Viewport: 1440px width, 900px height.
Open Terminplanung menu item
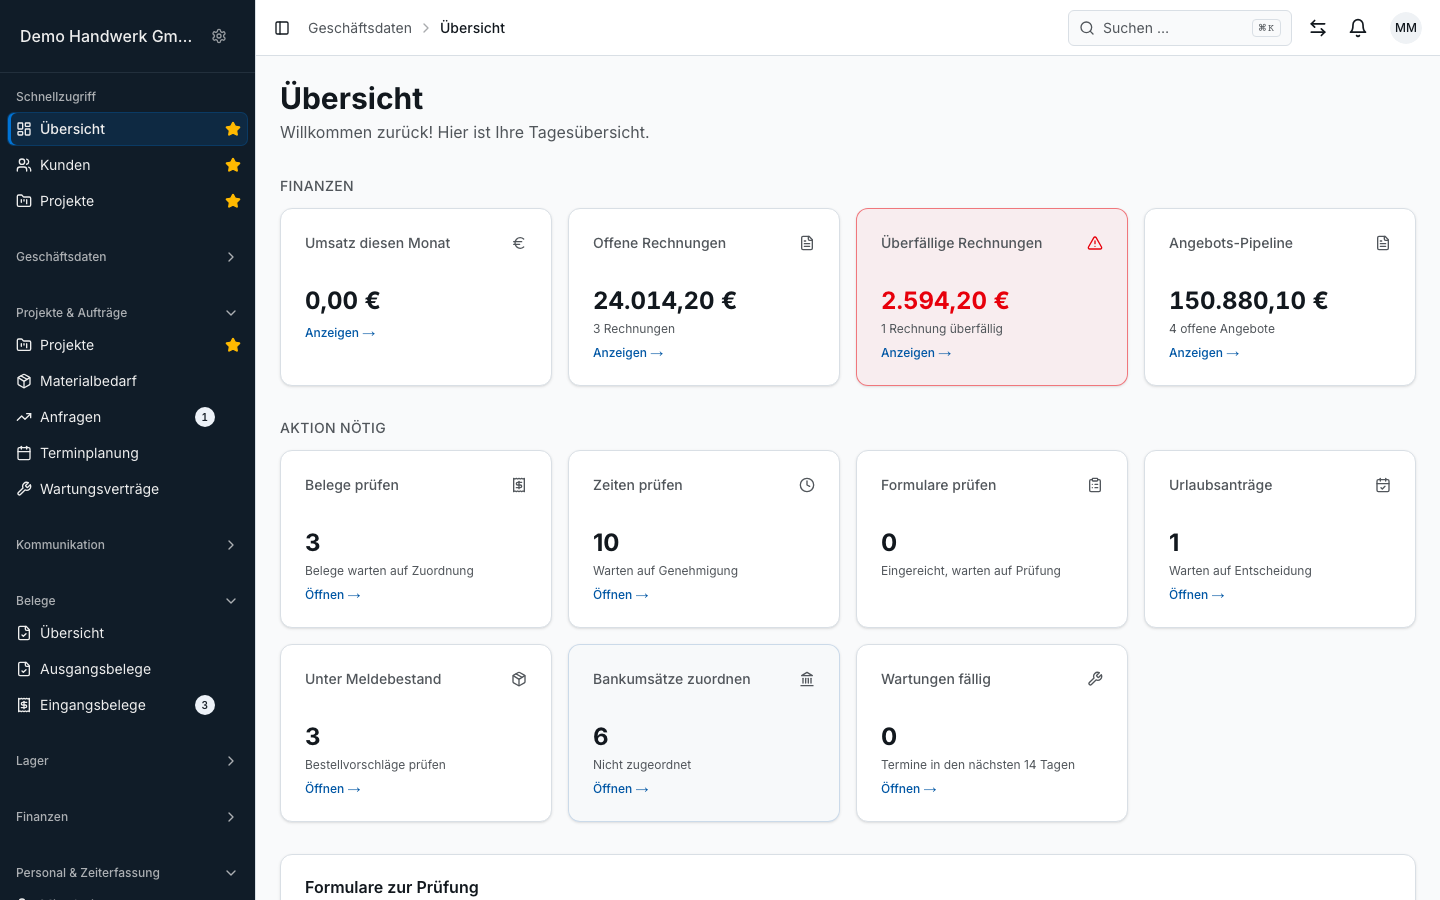point(127,453)
